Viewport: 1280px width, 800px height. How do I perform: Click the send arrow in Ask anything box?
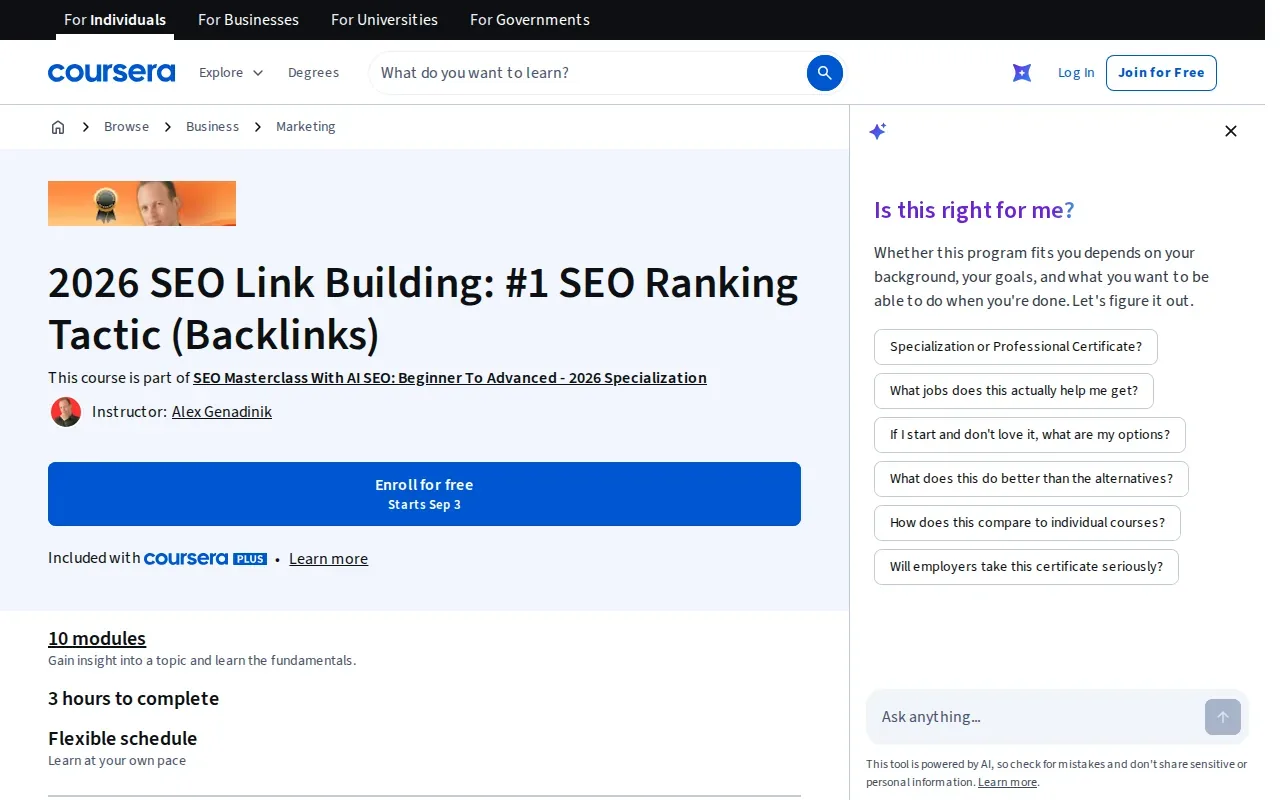click(x=1223, y=717)
